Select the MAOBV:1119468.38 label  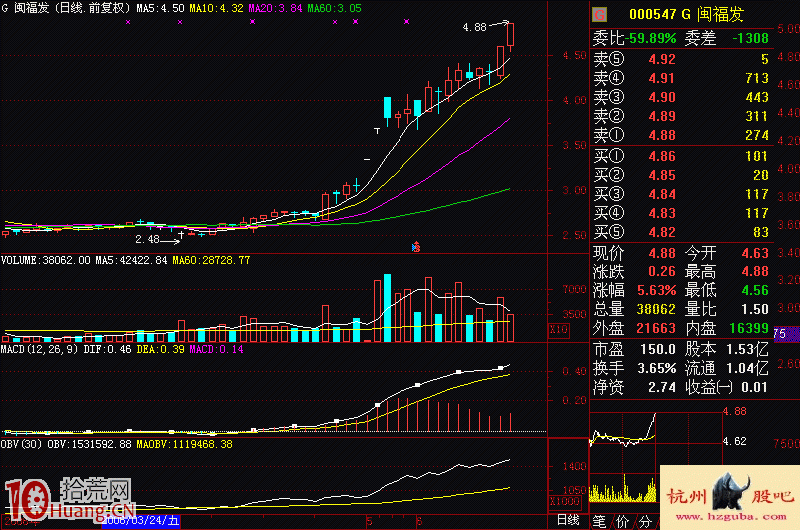pos(185,444)
